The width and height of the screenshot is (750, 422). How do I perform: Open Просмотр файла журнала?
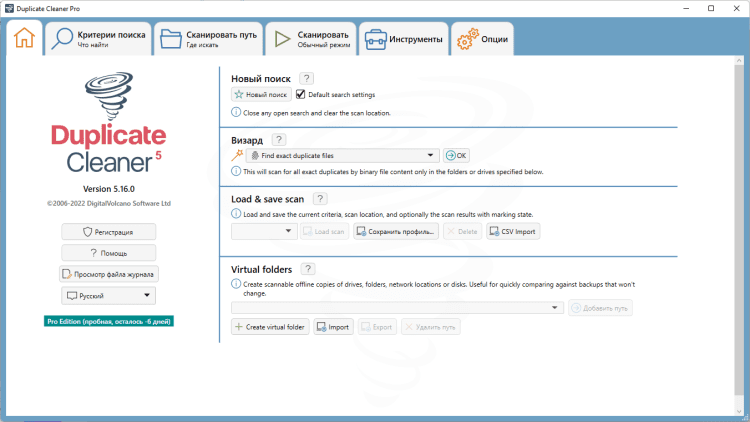[x=109, y=274]
